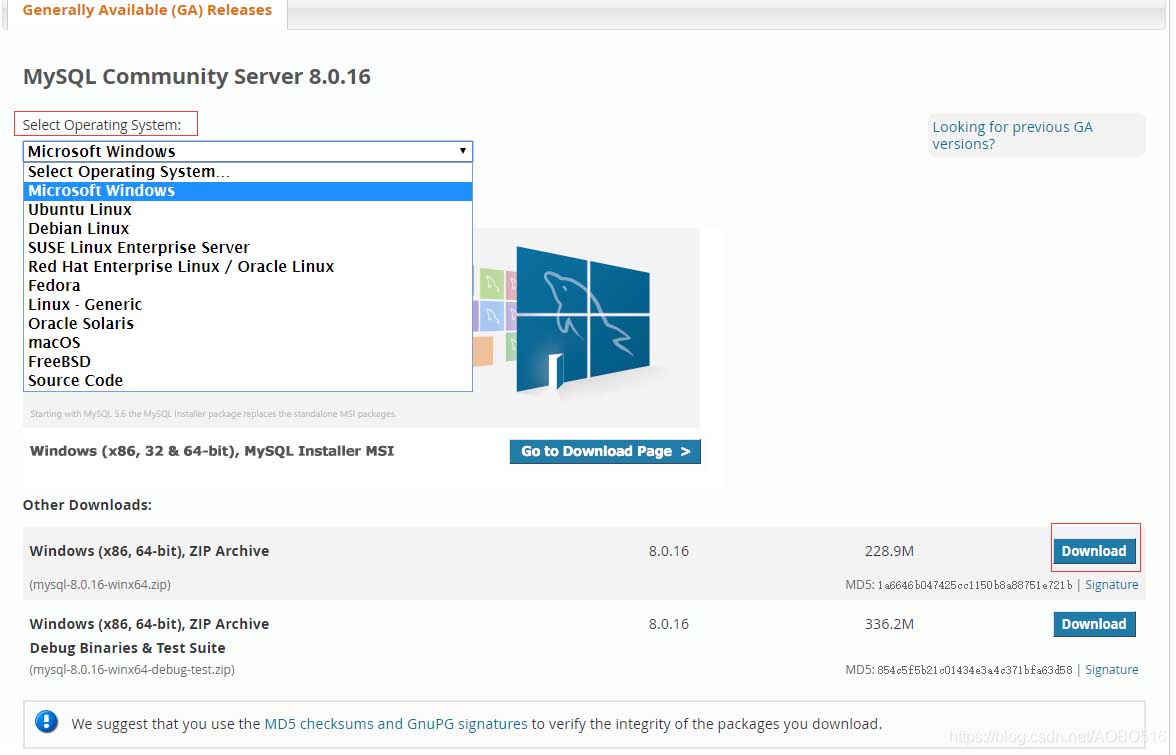1176x755 pixels.
Task: Click the Go to Download Page button
Action: tap(604, 451)
